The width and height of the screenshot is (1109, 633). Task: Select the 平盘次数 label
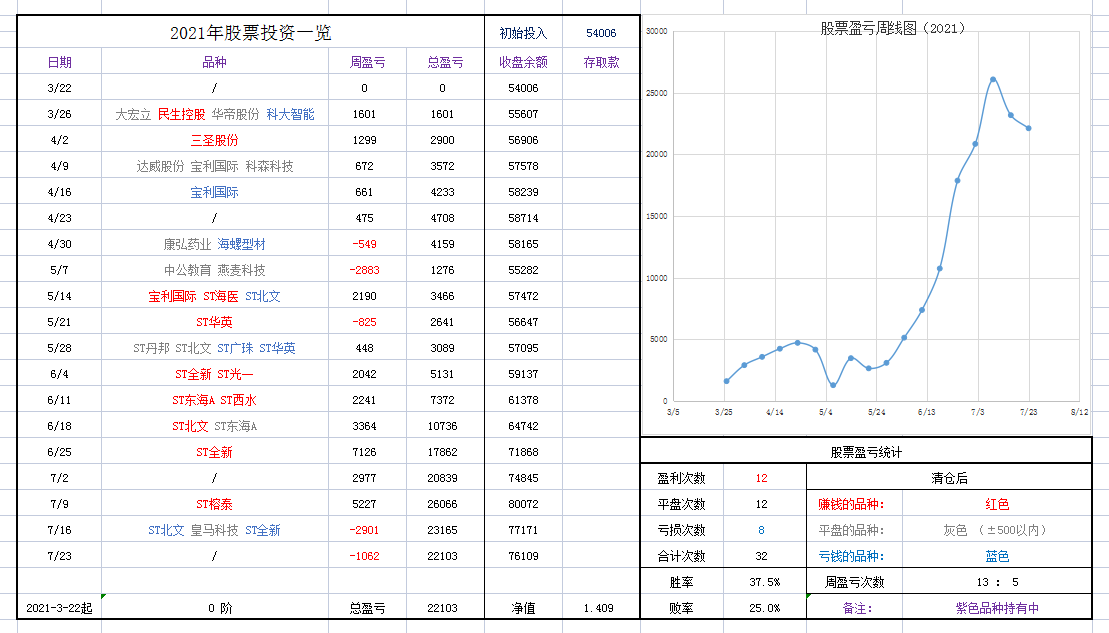pos(681,504)
